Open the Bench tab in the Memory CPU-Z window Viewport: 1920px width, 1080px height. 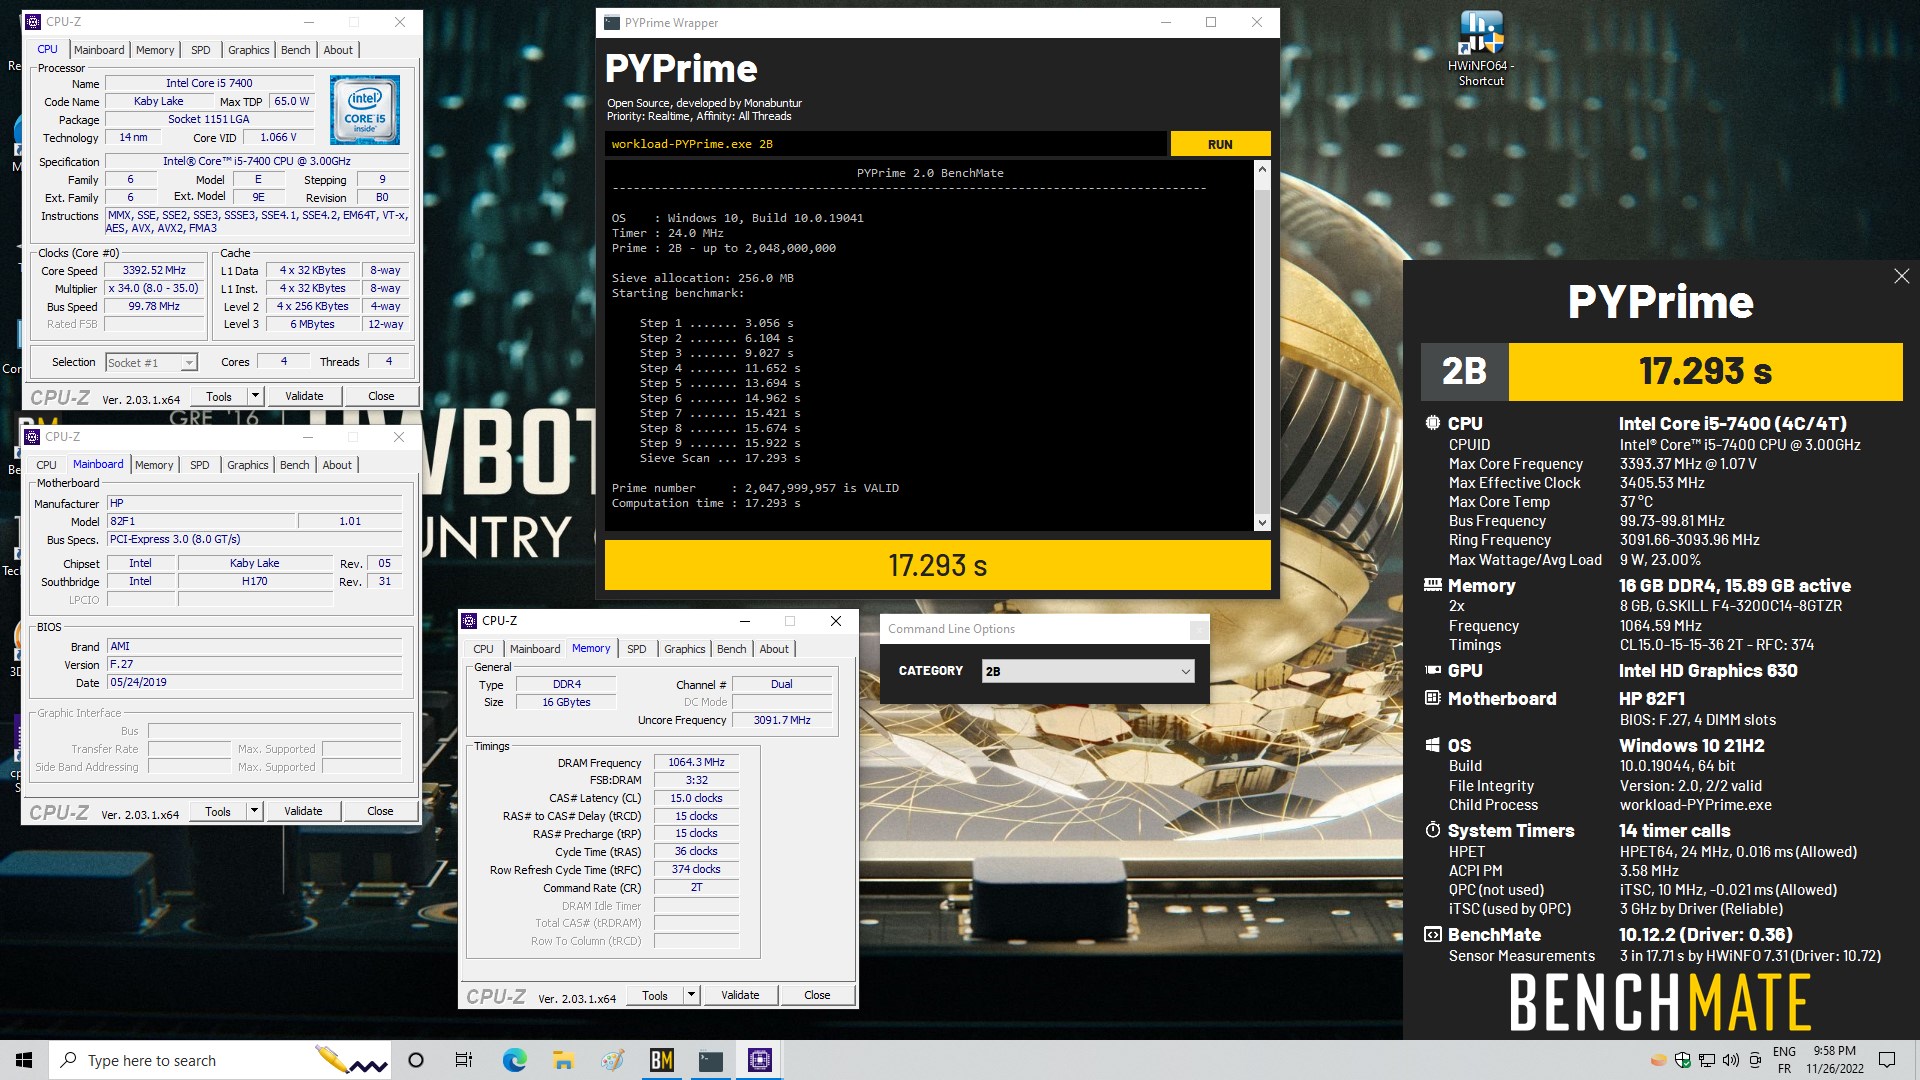[731, 649]
